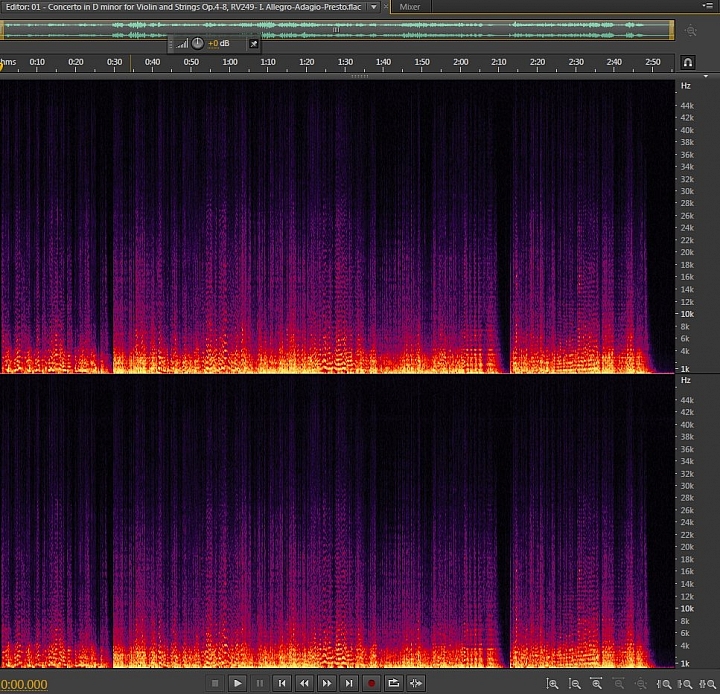
Task: Click the hms label on the time ruler
Action: point(8,62)
